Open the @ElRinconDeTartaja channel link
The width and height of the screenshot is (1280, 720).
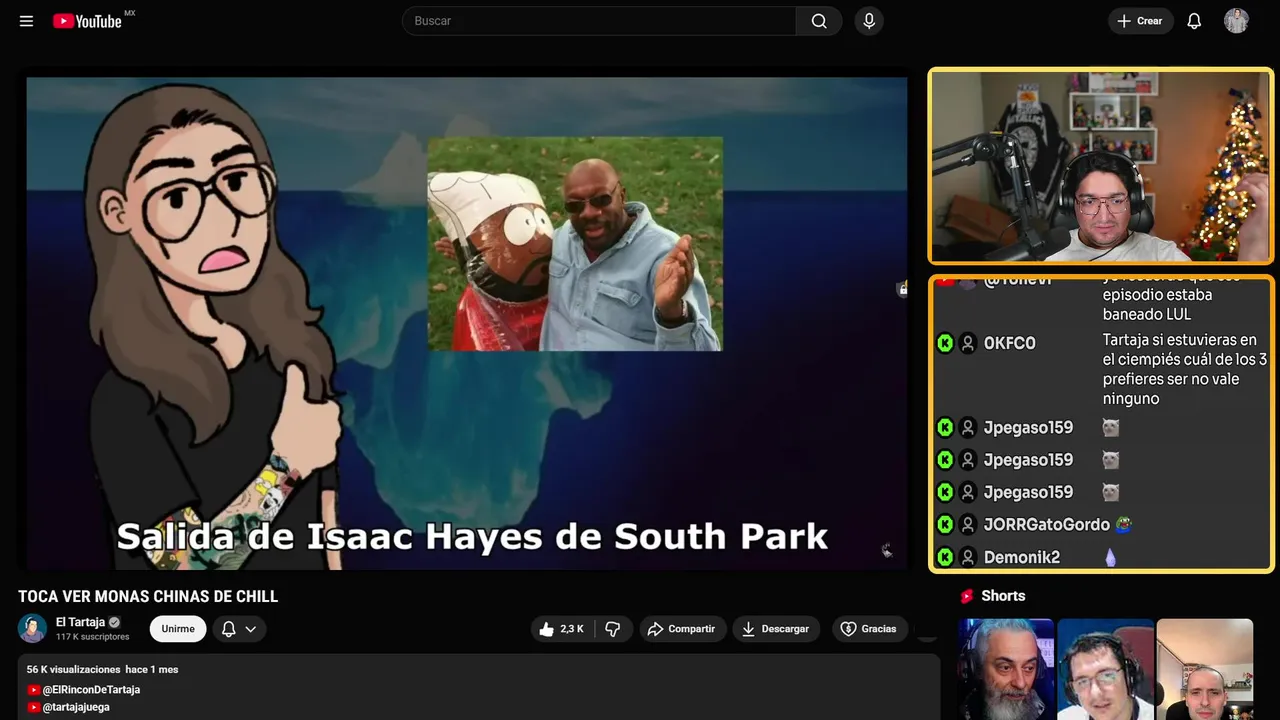pyautogui.click(x=91, y=690)
